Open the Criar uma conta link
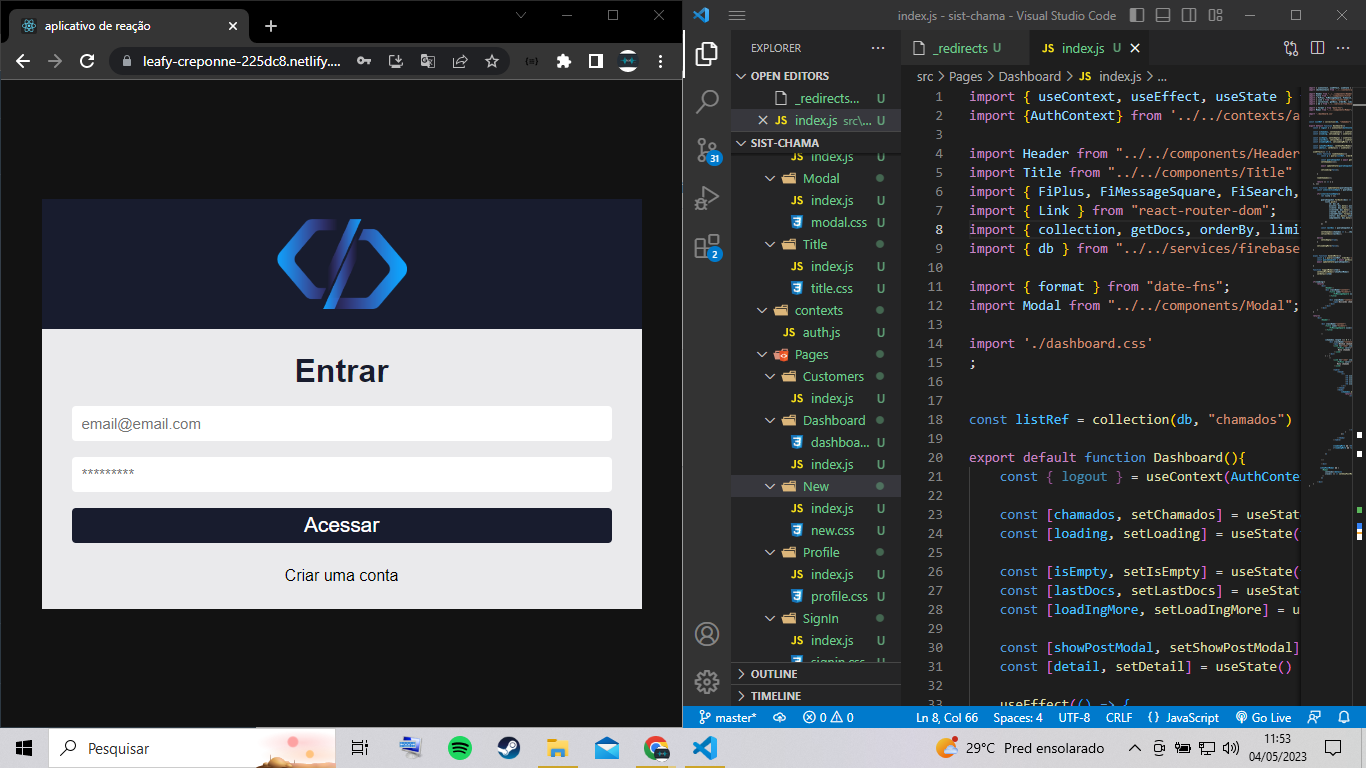 point(342,575)
